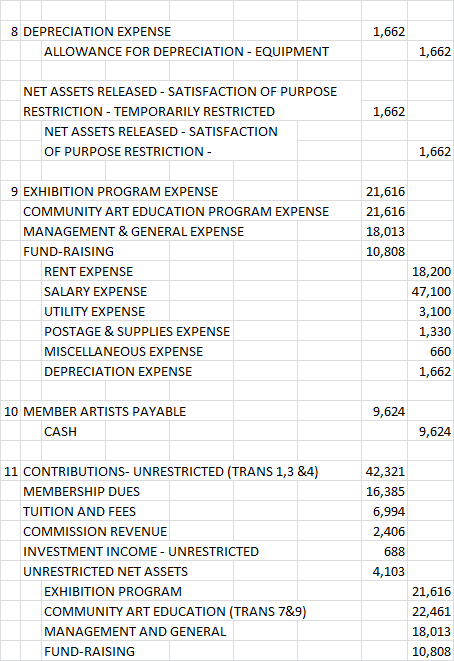Select the 47,100 salary credit amount
Image resolution: width=454 pixels, height=661 pixels.
click(431, 291)
